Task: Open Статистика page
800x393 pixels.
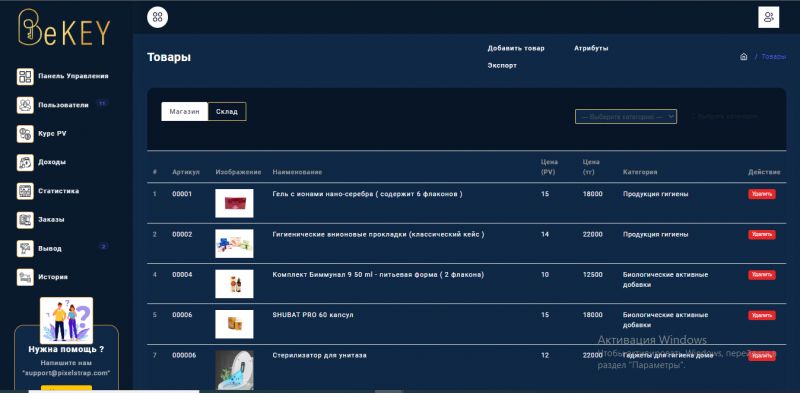Action: pyautogui.click(x=58, y=191)
